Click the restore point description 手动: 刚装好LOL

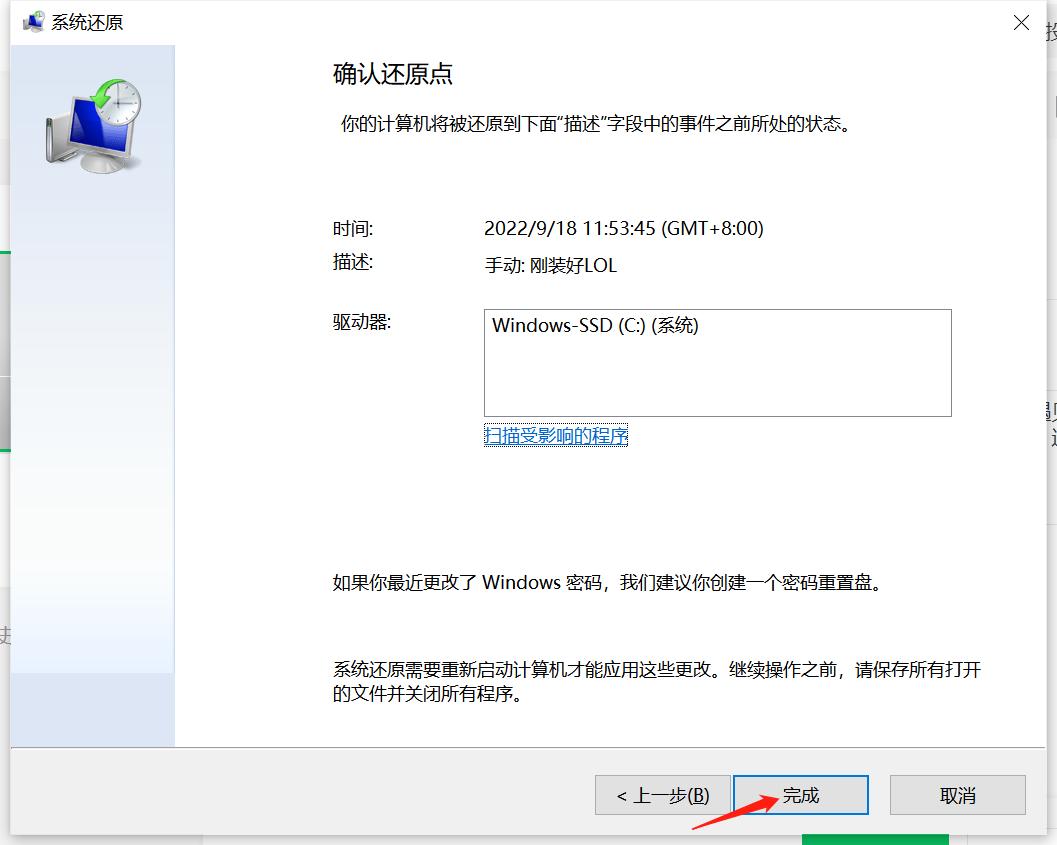tap(548, 265)
